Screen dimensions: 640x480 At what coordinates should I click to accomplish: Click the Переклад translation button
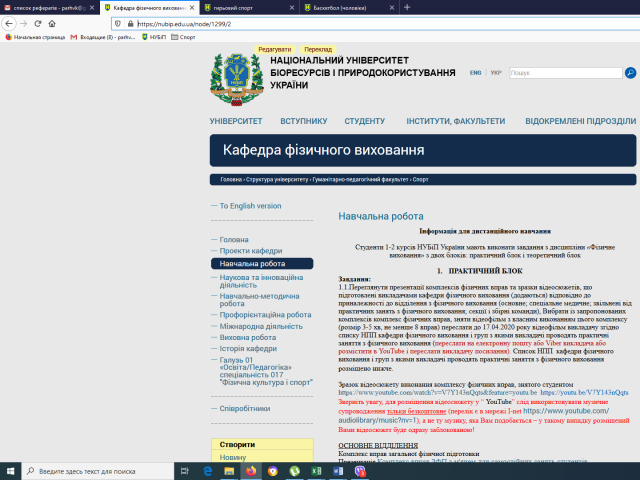click(318, 49)
